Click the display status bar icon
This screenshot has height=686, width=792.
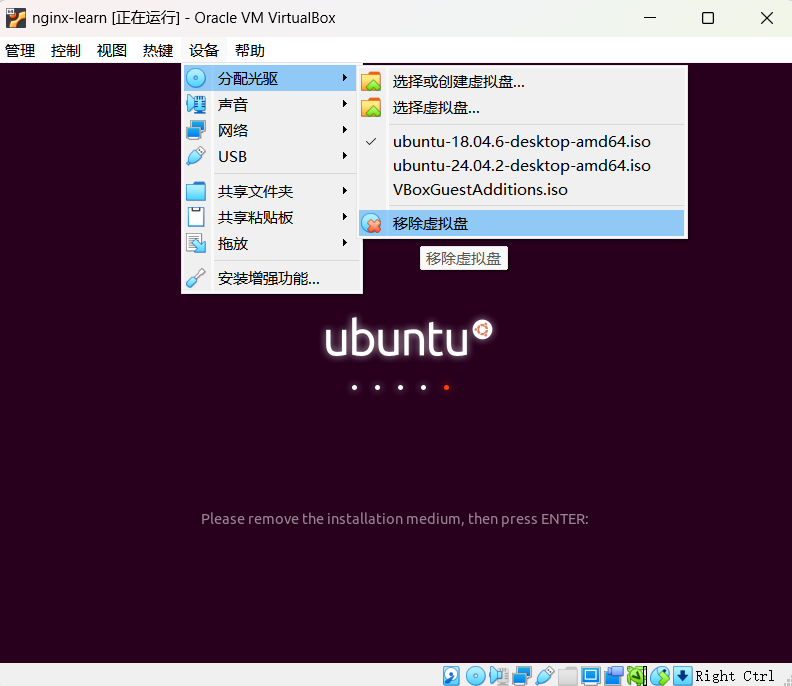(x=590, y=675)
